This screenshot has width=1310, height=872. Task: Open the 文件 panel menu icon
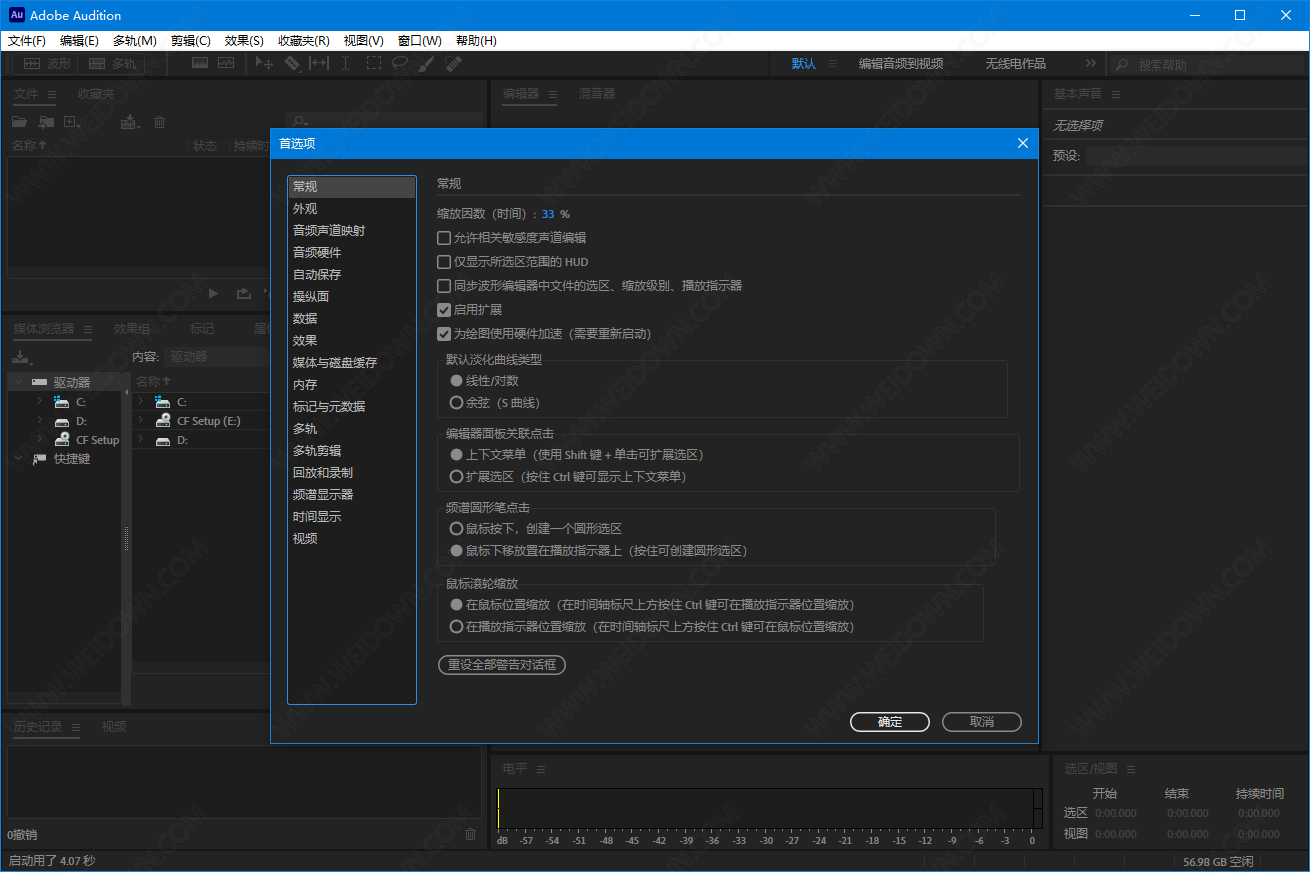52,94
